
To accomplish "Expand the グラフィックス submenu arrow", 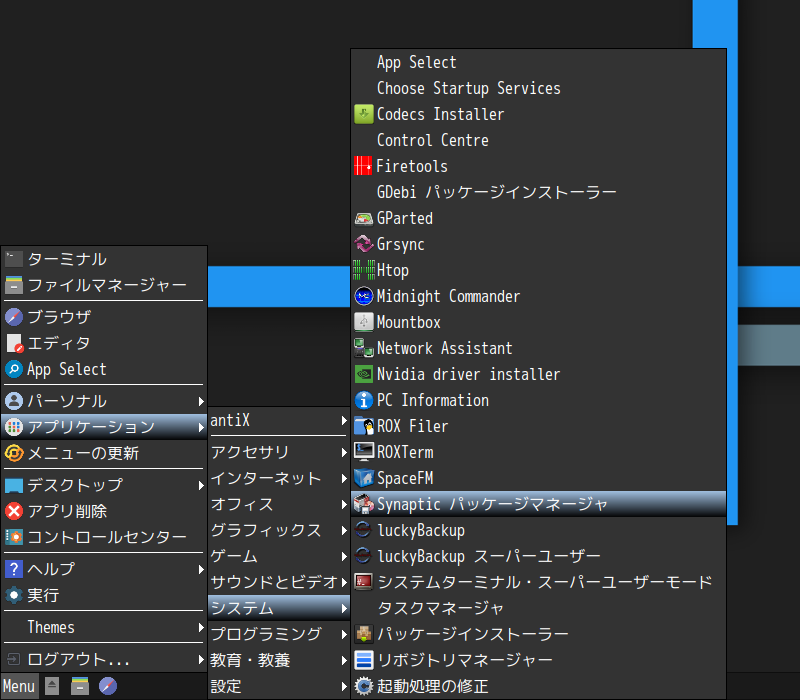I will point(344,531).
